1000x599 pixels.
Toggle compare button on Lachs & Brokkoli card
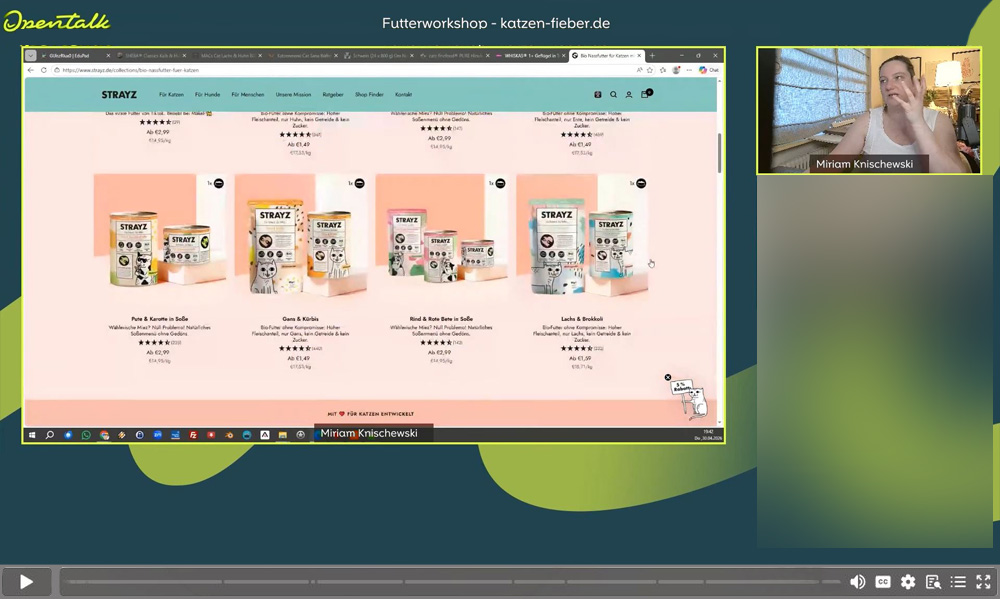[641, 183]
